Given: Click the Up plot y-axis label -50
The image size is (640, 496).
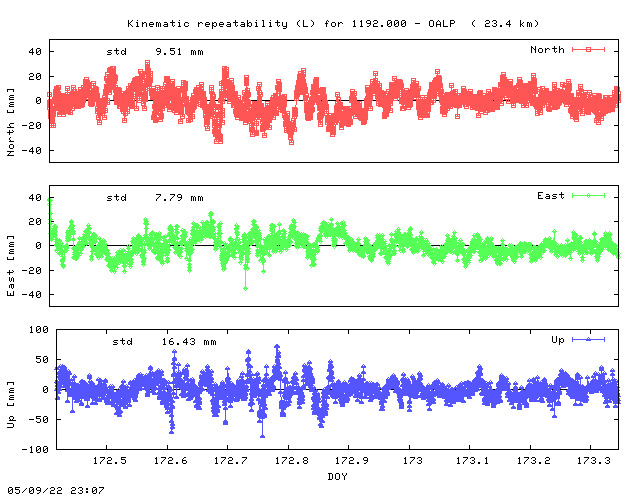Looking at the screenshot, I should [39, 420].
